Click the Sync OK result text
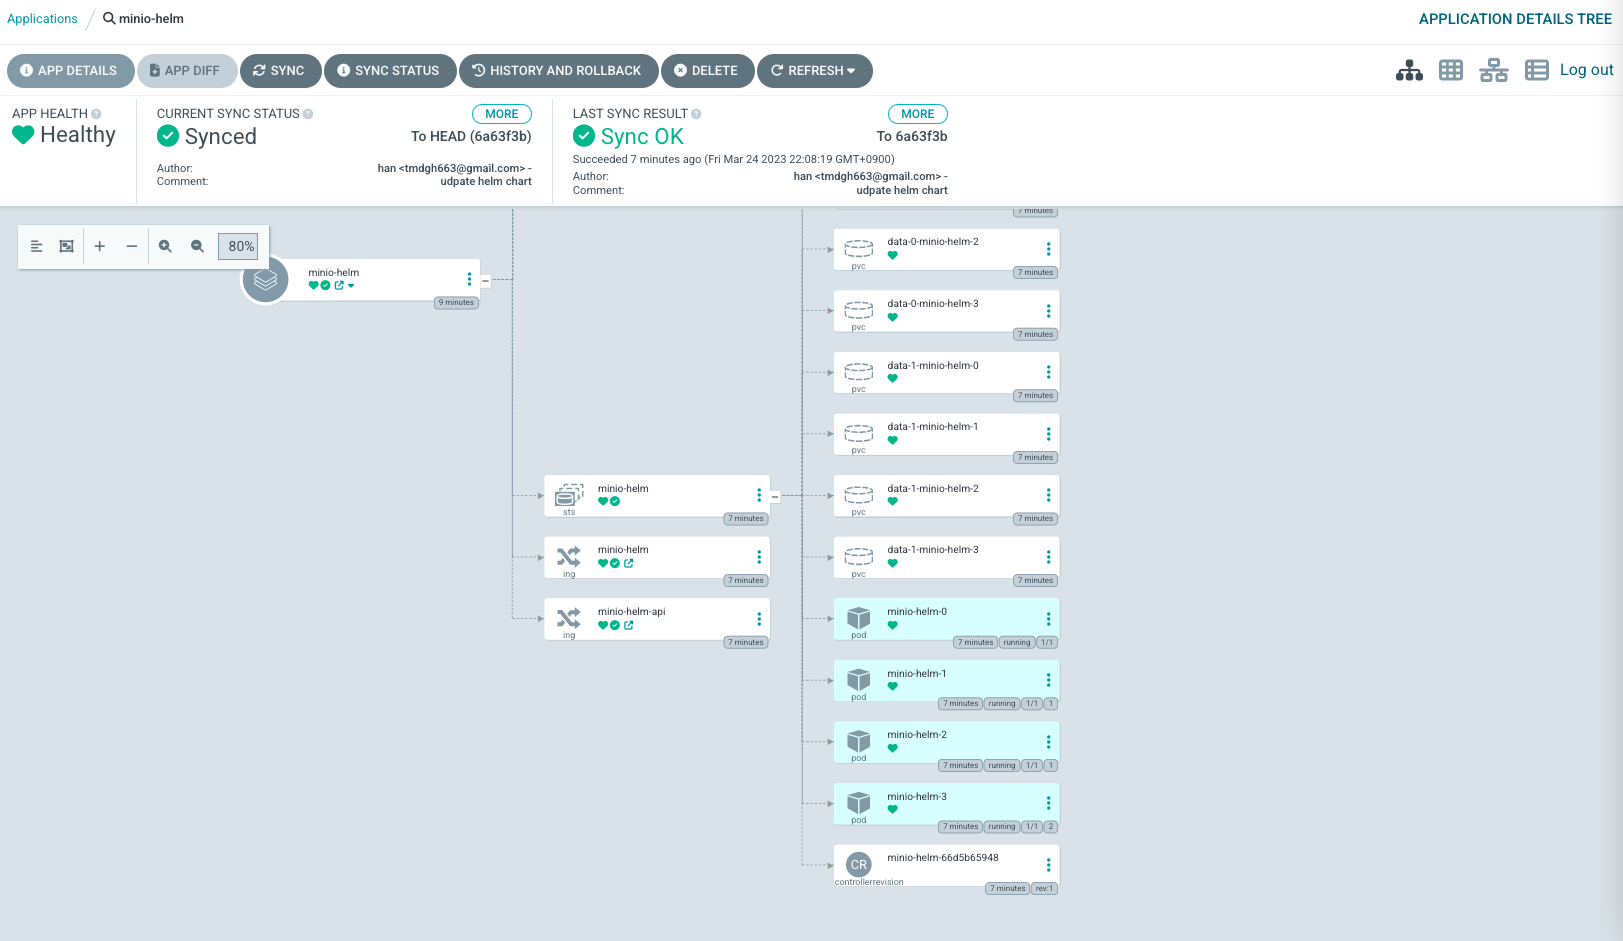The width and height of the screenshot is (1623, 941). coord(642,136)
